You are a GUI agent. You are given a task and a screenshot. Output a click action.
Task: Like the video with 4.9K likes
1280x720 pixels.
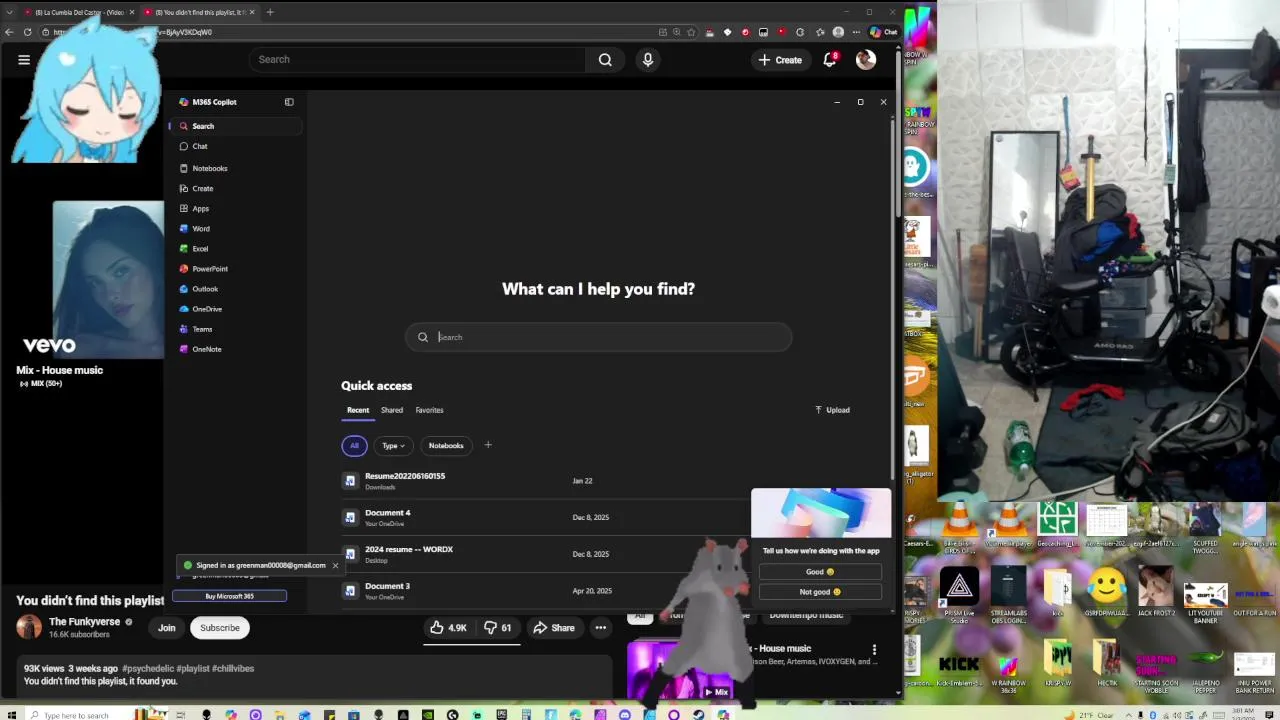[448, 628]
